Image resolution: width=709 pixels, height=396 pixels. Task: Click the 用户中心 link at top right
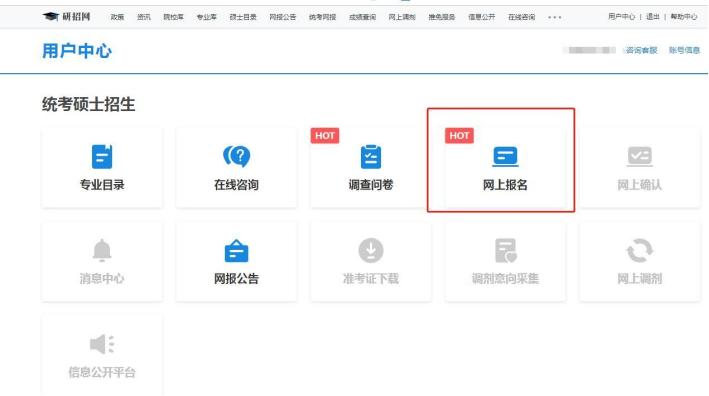point(621,17)
